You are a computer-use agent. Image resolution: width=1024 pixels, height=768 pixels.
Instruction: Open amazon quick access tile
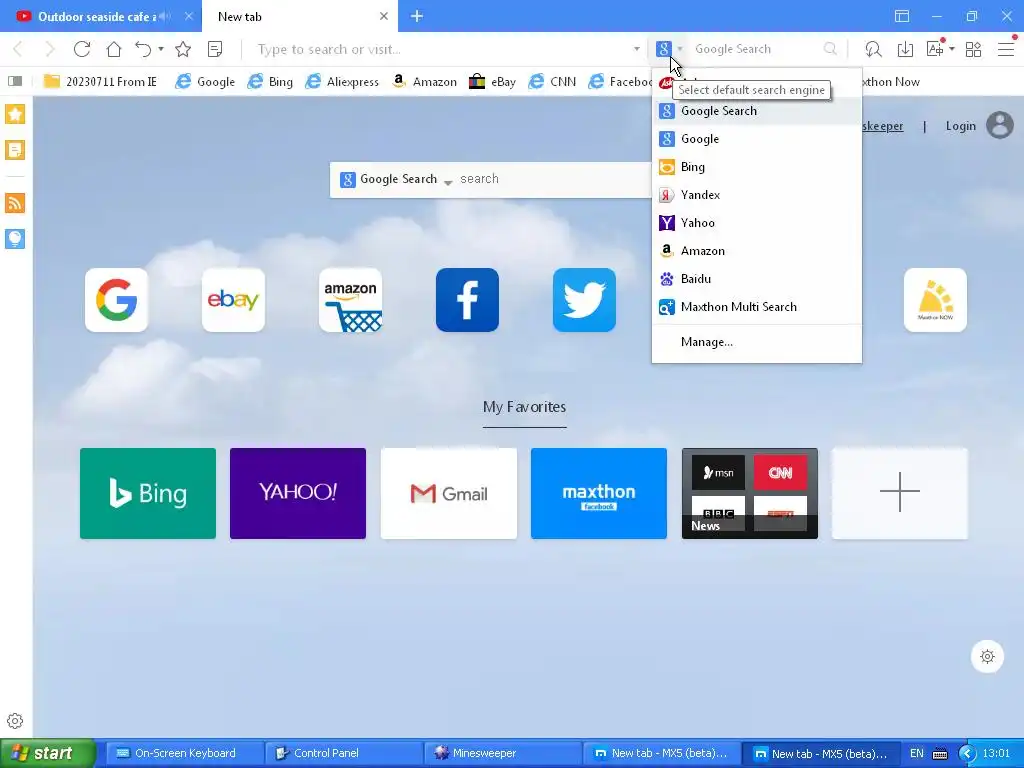point(351,300)
